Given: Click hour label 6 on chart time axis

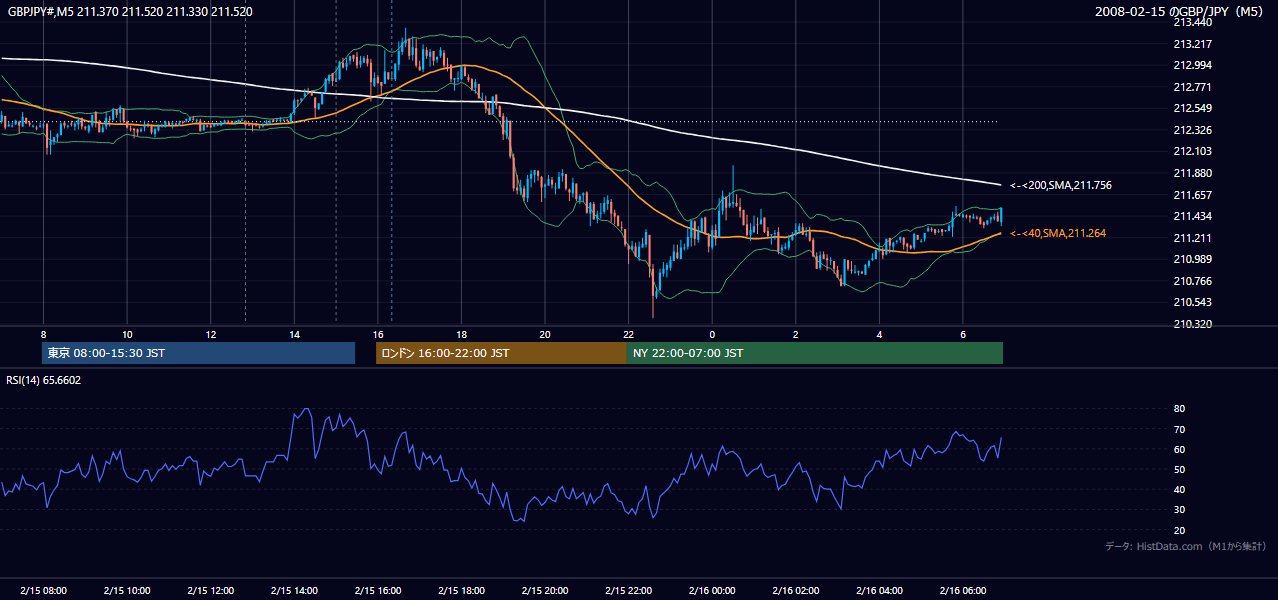Looking at the screenshot, I should [x=963, y=333].
